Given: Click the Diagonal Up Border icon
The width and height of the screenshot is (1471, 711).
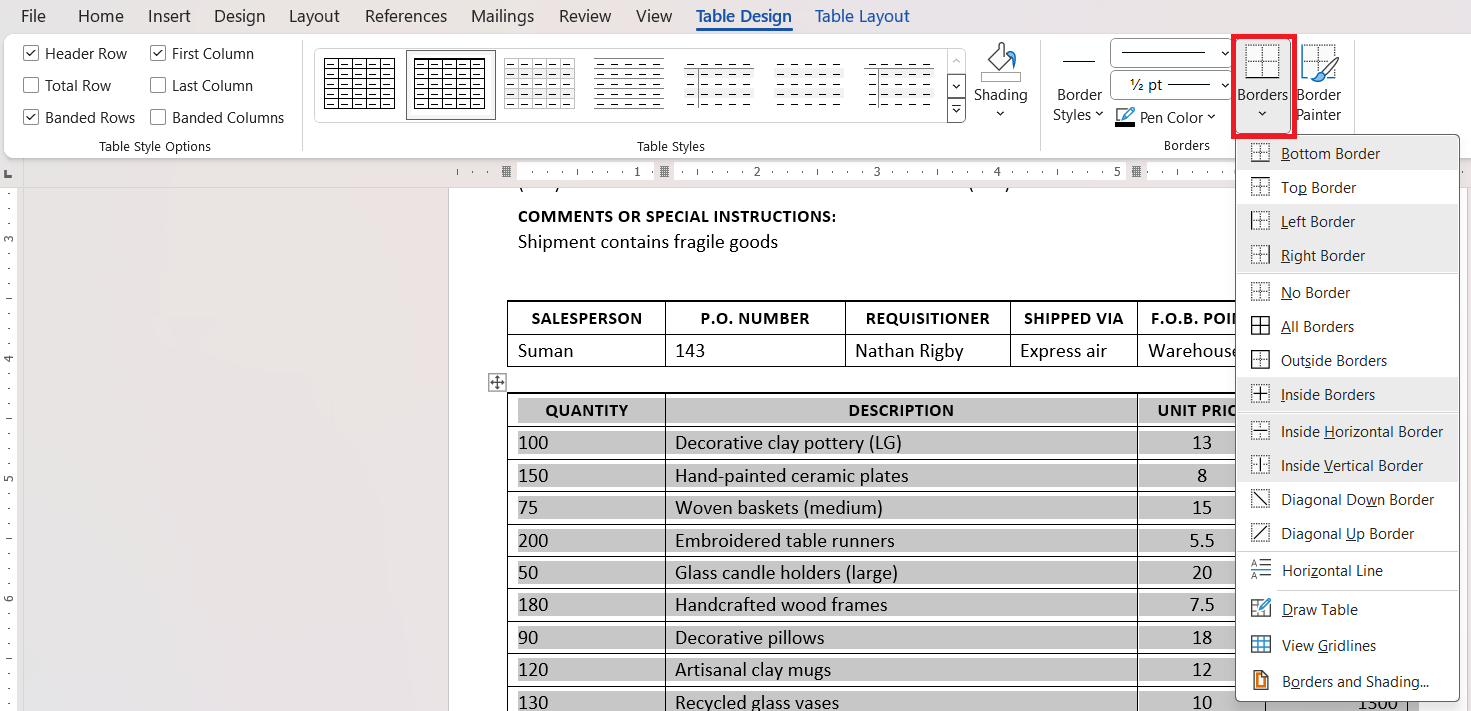Looking at the screenshot, I should click(1261, 534).
